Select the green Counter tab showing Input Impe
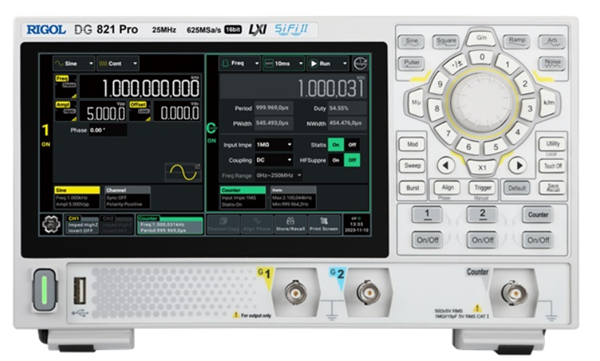This screenshot has width=600, height=361. (x=243, y=197)
